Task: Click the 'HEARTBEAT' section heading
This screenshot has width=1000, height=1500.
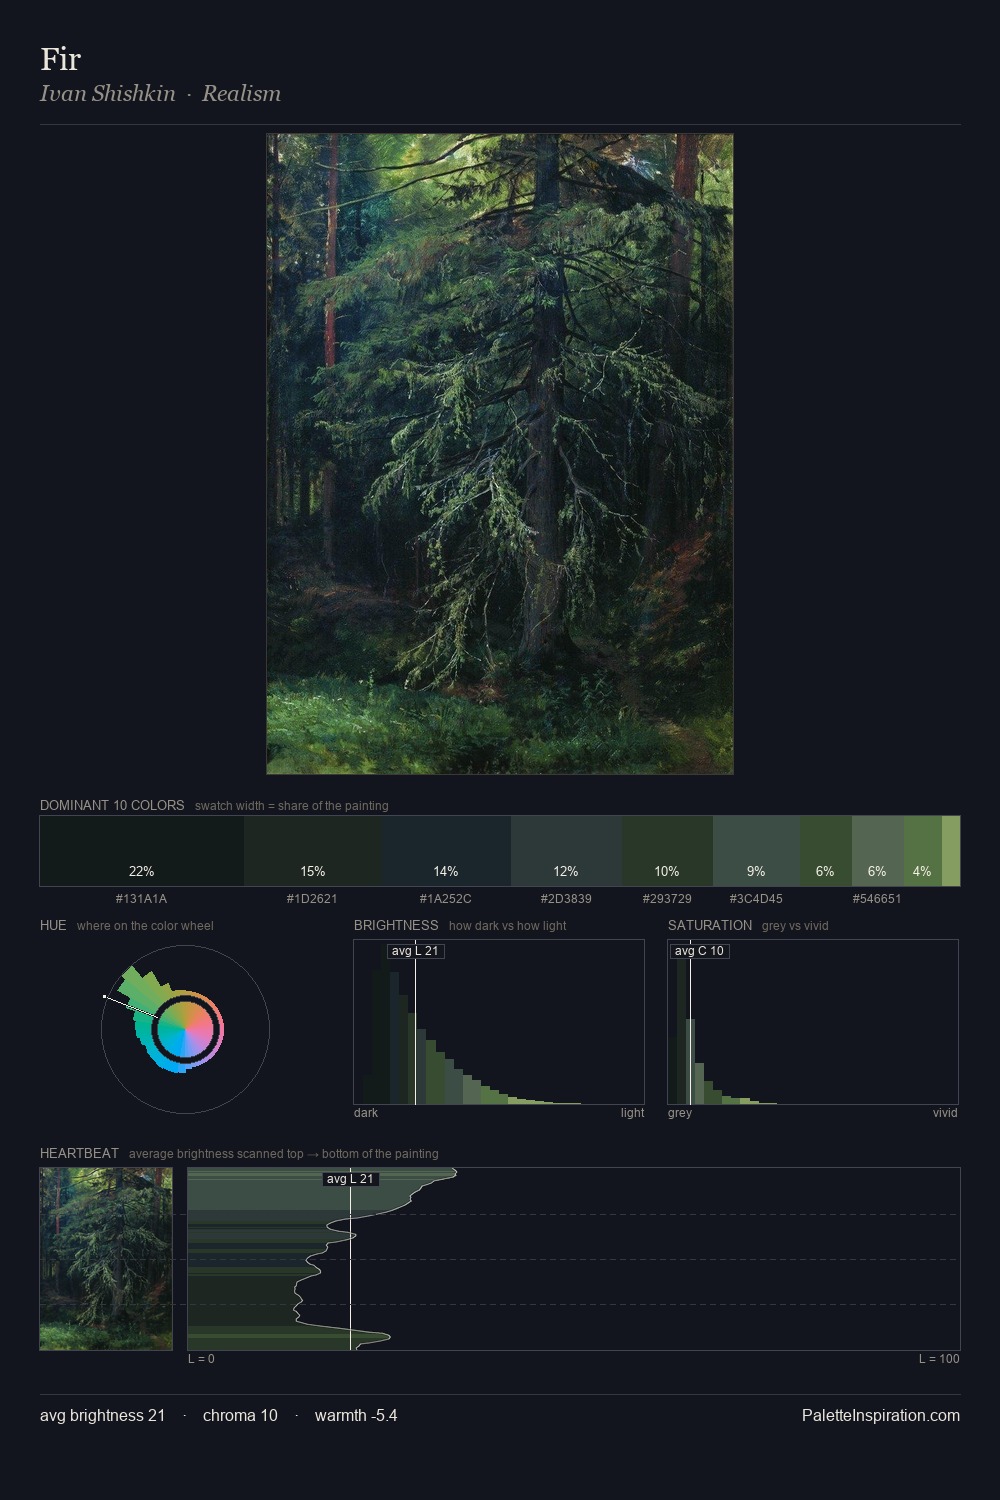Action: (79, 1153)
